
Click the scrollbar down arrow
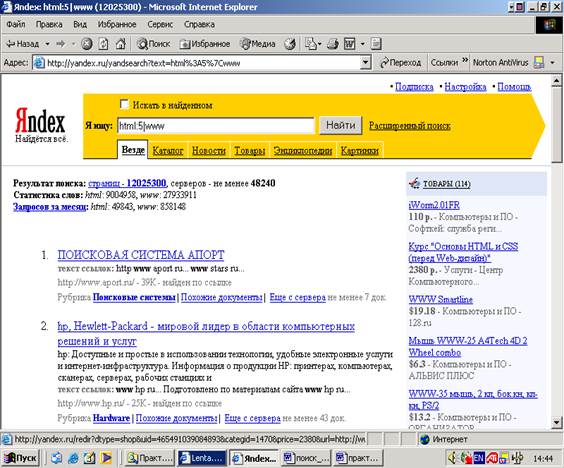click(556, 422)
